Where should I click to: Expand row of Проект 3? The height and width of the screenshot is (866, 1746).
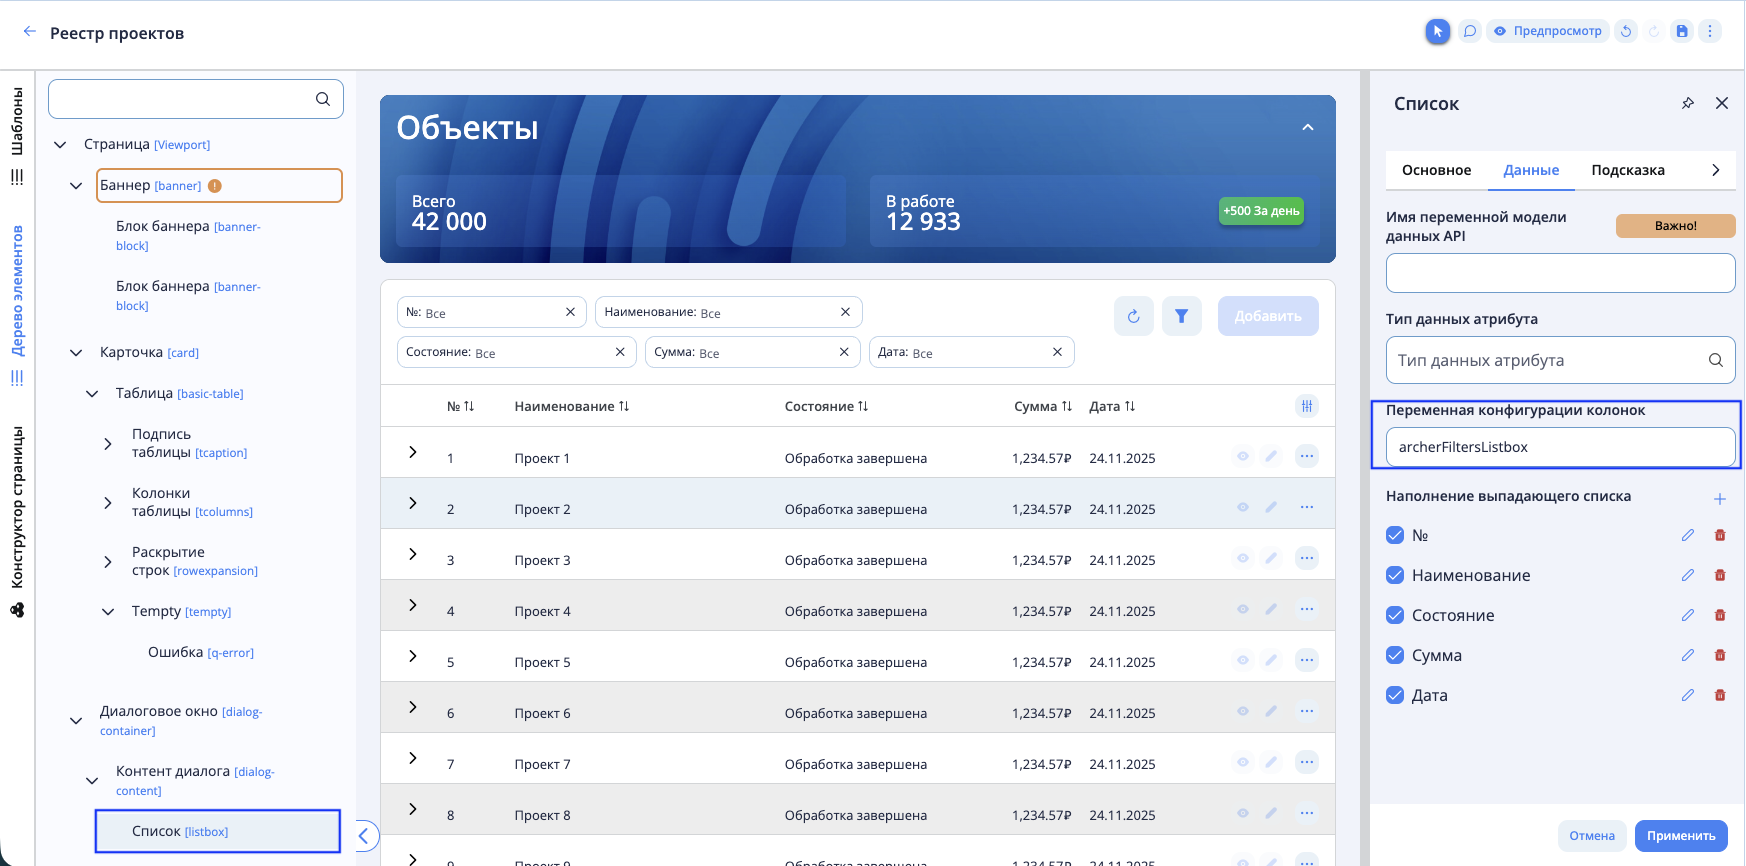[412, 554]
